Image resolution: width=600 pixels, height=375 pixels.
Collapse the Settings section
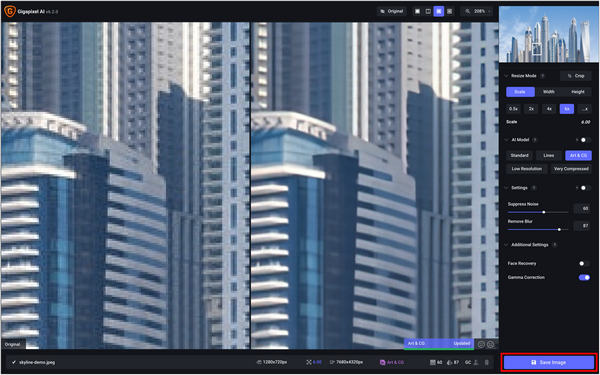506,188
